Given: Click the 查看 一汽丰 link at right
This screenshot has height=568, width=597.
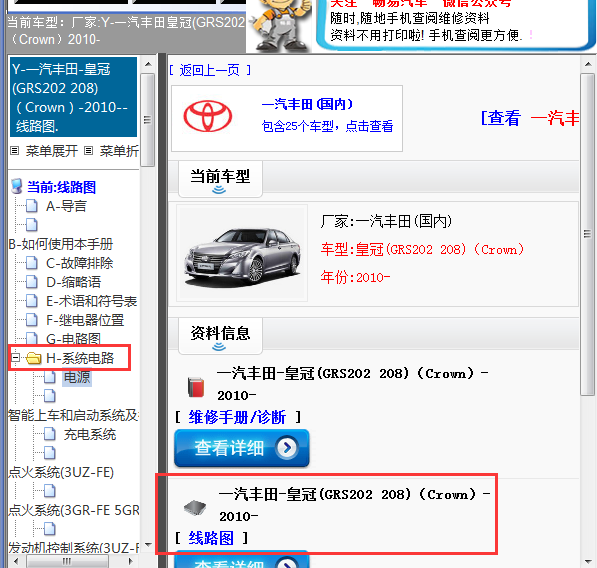Looking at the screenshot, I should pos(530,118).
